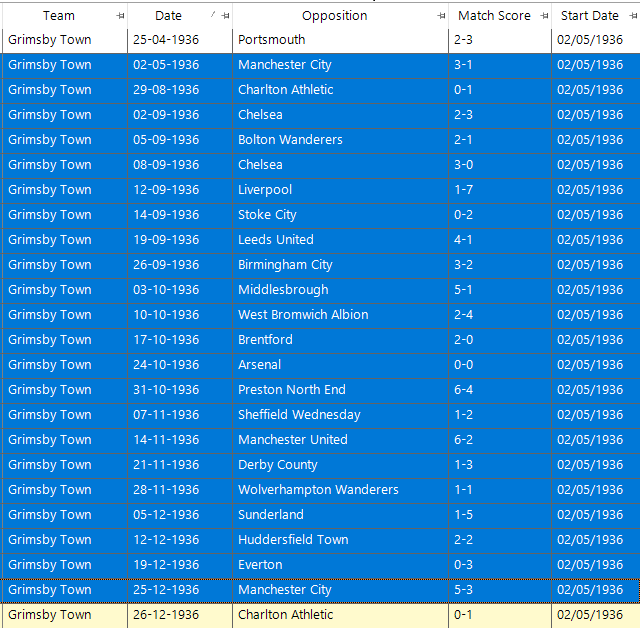Image resolution: width=640 pixels, height=628 pixels.
Task: Click the pin icon in Start Date header
Action: (633, 16)
